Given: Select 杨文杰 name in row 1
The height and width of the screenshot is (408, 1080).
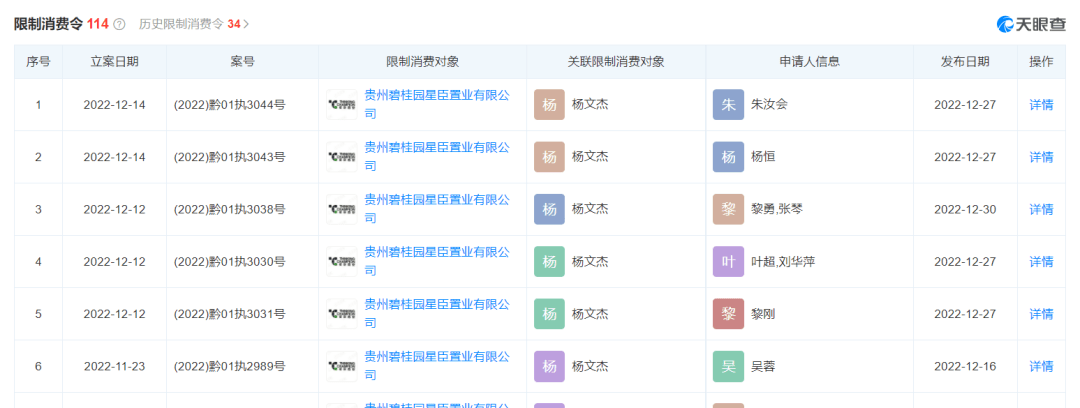Looking at the screenshot, I should (x=590, y=105).
